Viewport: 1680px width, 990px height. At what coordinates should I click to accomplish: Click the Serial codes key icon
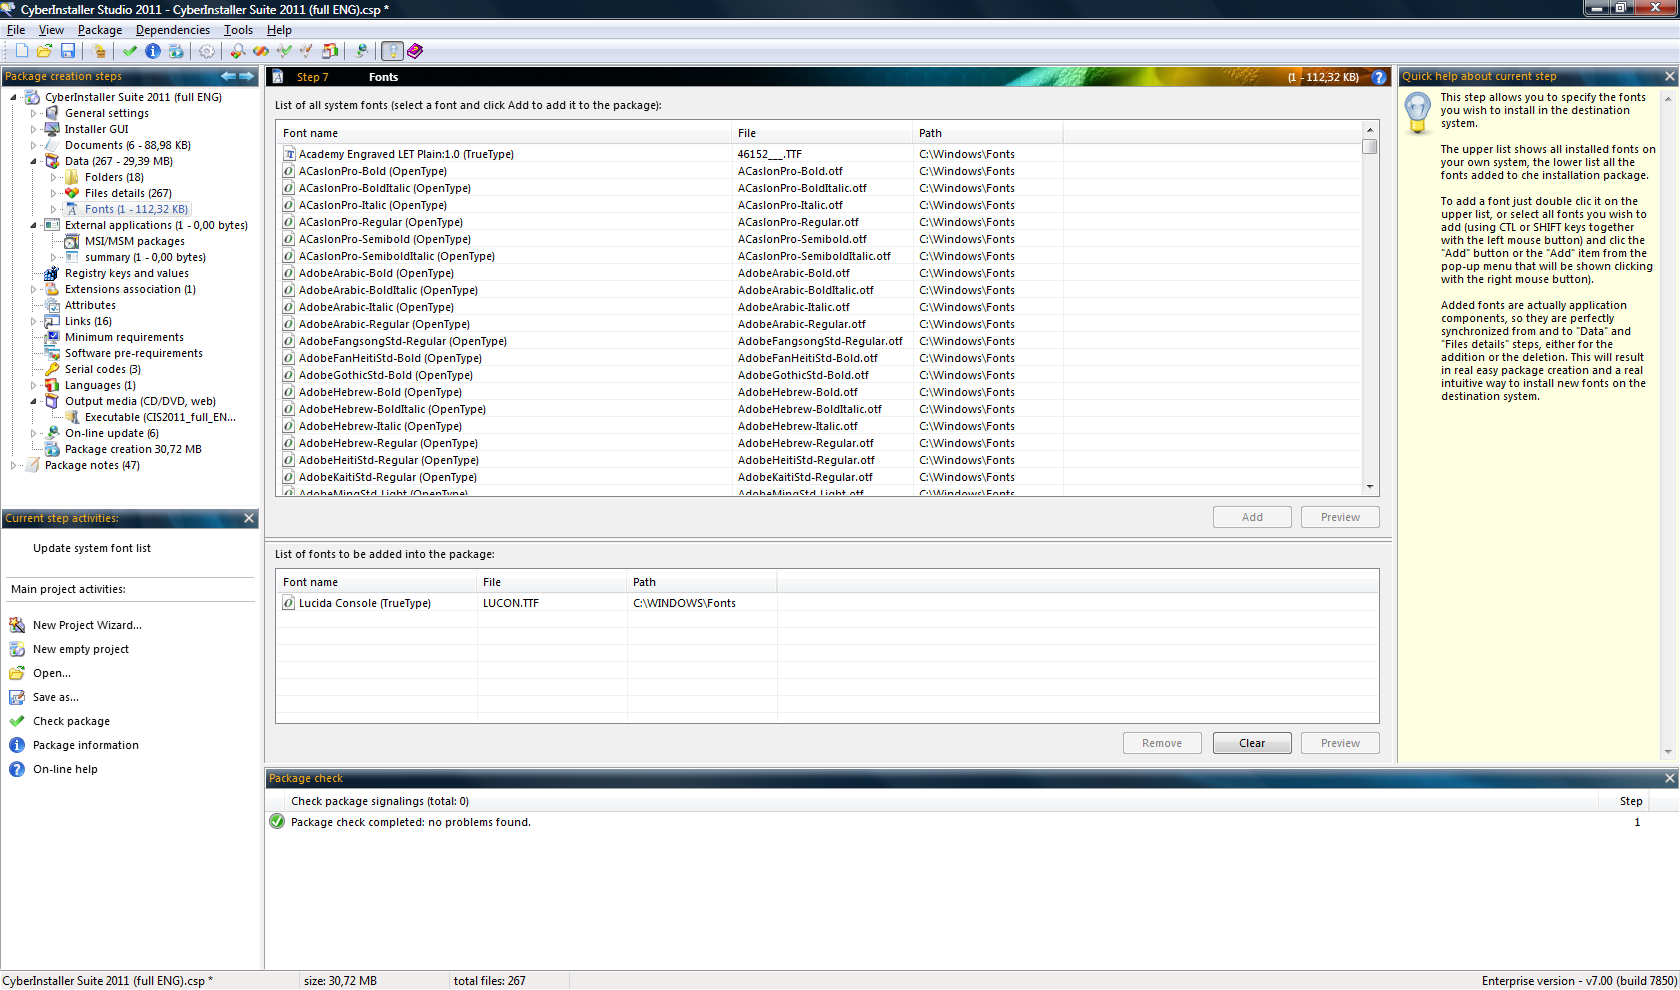pos(52,369)
